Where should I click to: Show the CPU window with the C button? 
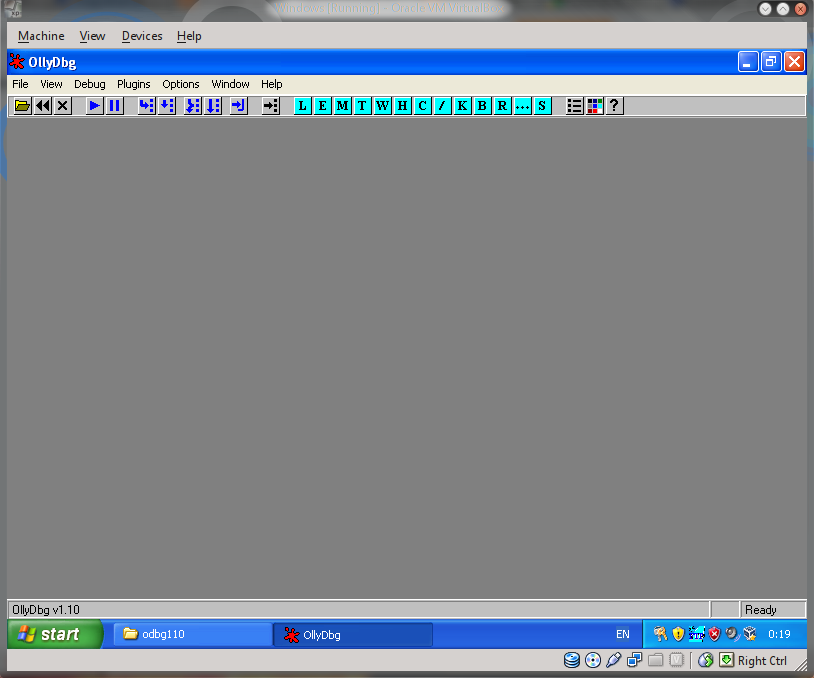pyautogui.click(x=423, y=106)
